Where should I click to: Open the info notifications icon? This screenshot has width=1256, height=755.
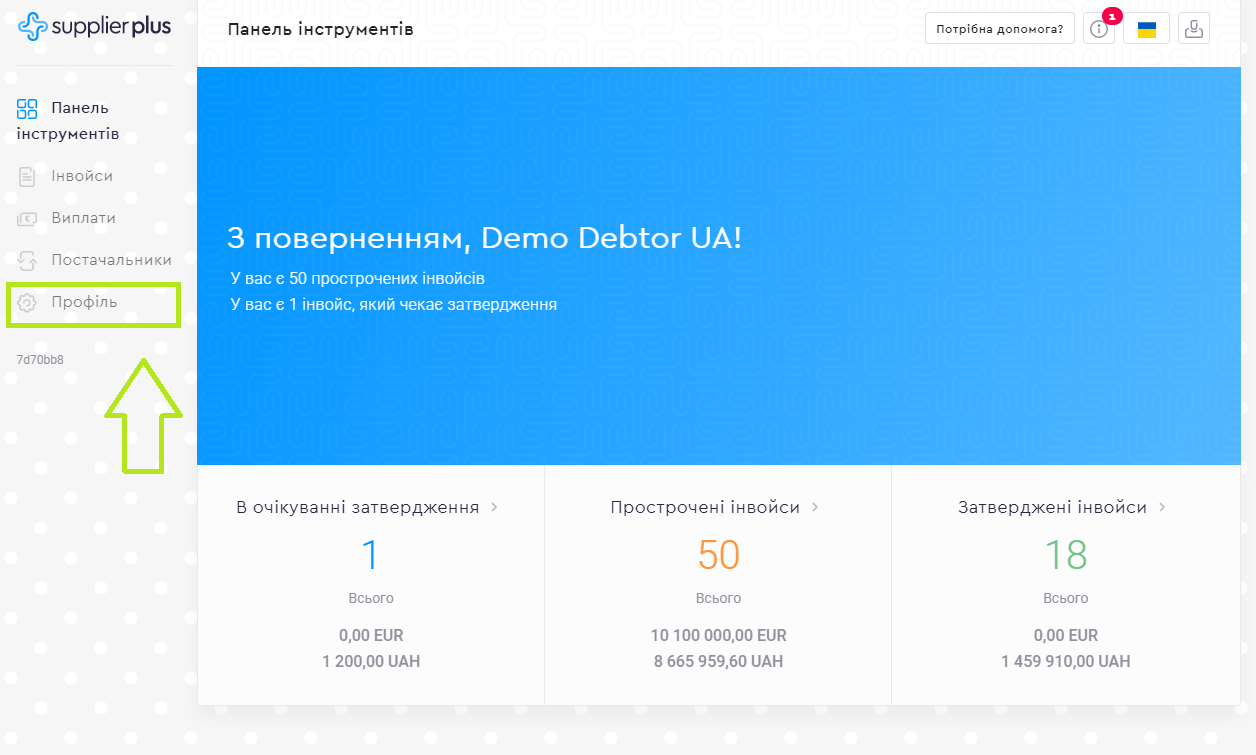(1099, 29)
